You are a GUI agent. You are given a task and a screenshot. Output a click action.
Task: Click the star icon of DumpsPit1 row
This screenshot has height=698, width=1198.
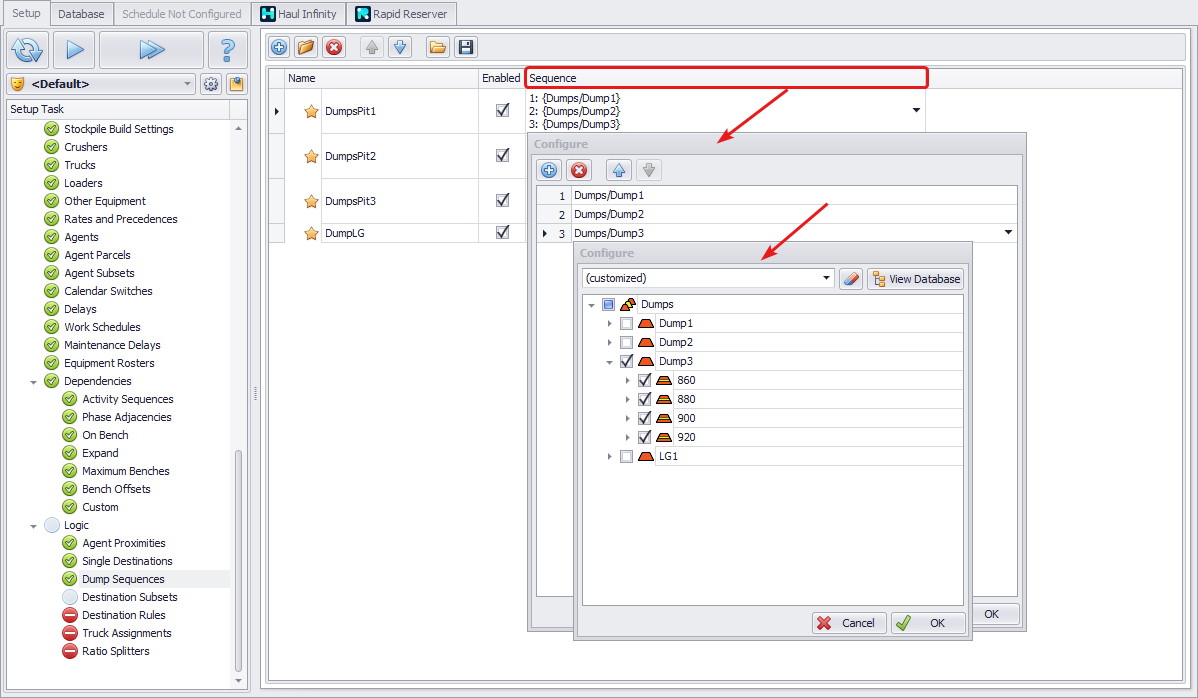coord(311,111)
